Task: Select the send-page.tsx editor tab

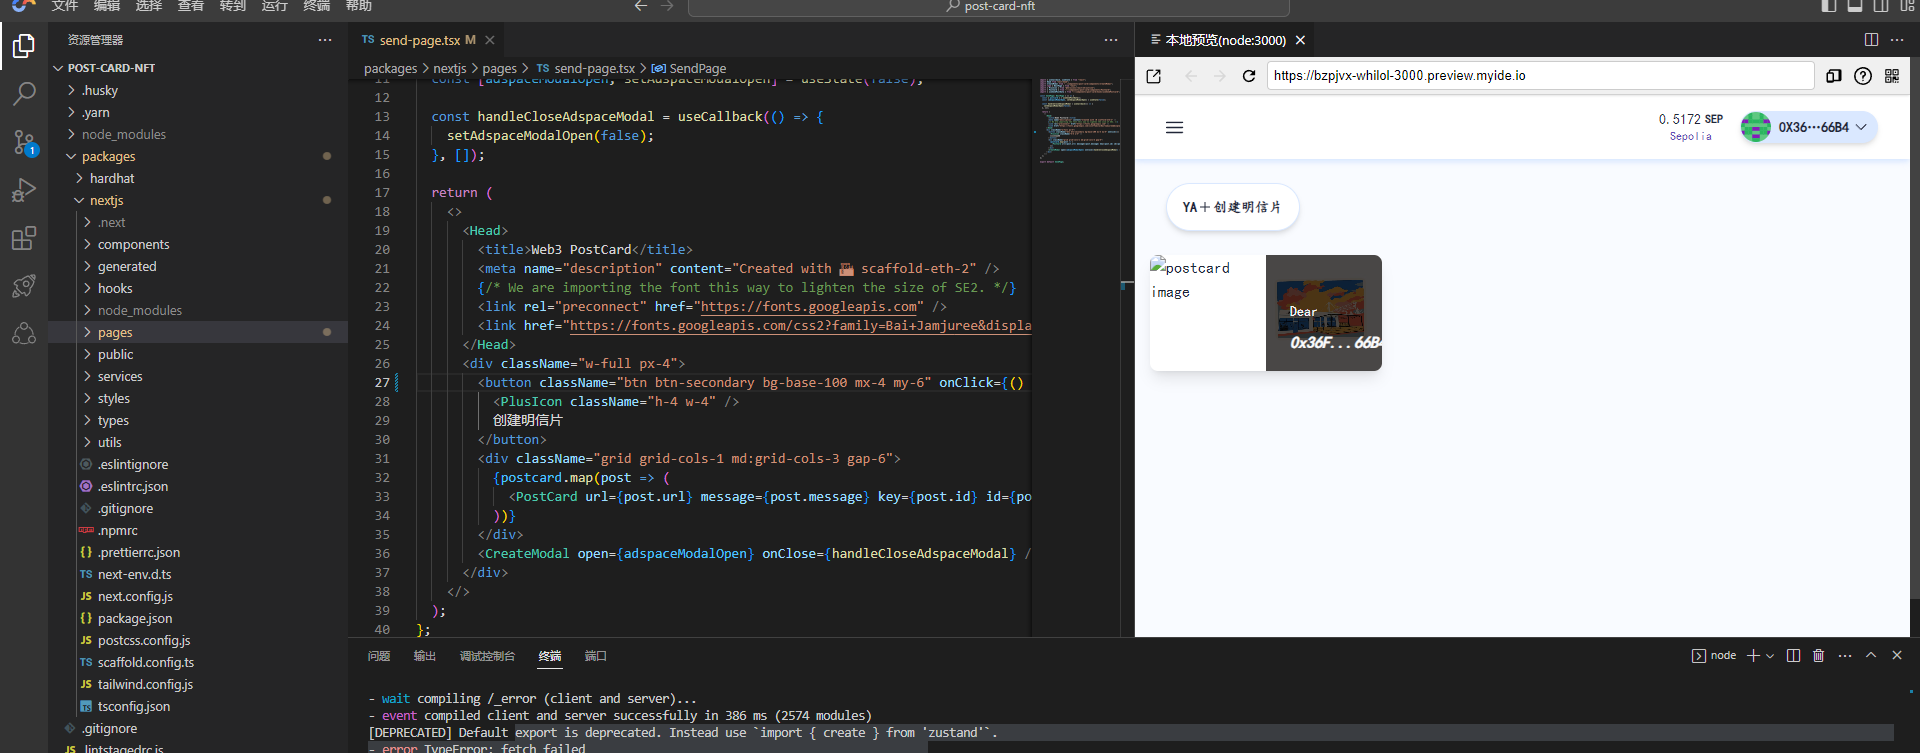Action: (419, 40)
